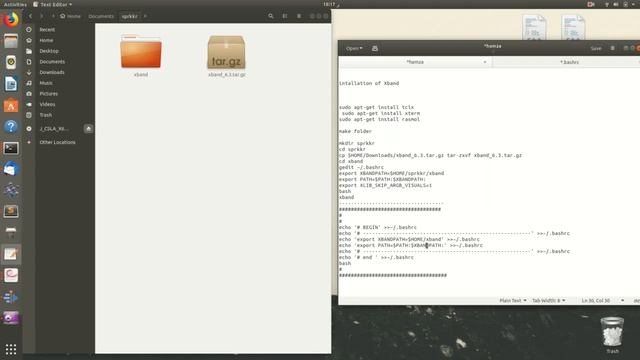
Task: Open Sublime Text from the dock
Action: point(11,211)
